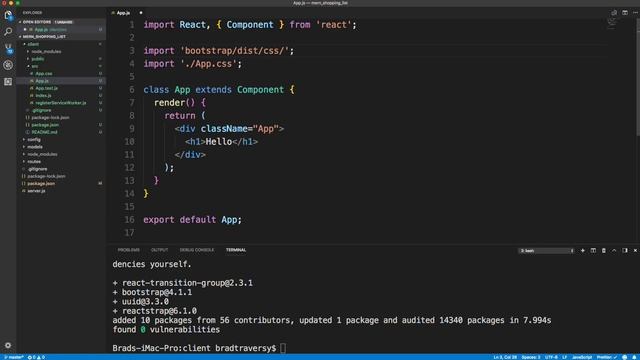Close the terminal panel
The height and width of the screenshot is (360, 640).
635,251
